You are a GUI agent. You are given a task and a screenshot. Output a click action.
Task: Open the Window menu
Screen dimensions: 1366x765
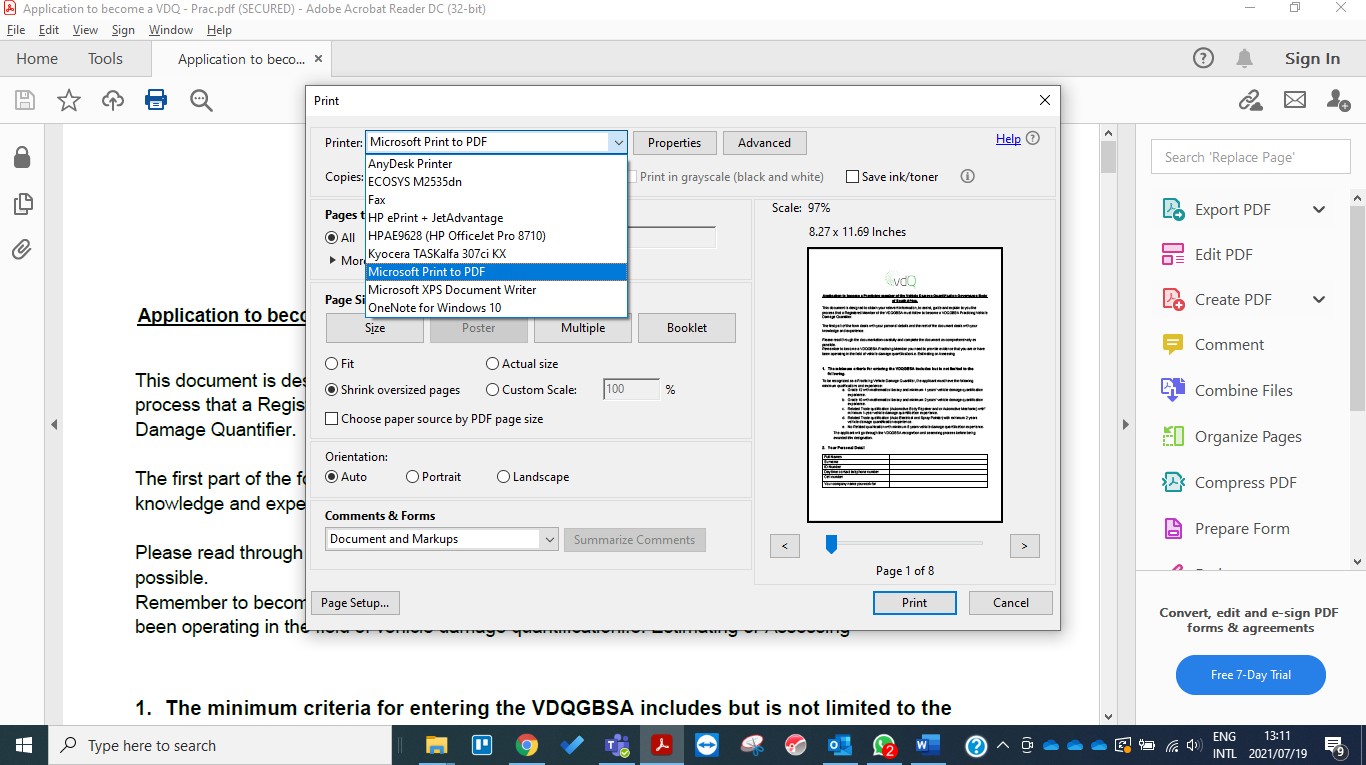[x=171, y=30]
